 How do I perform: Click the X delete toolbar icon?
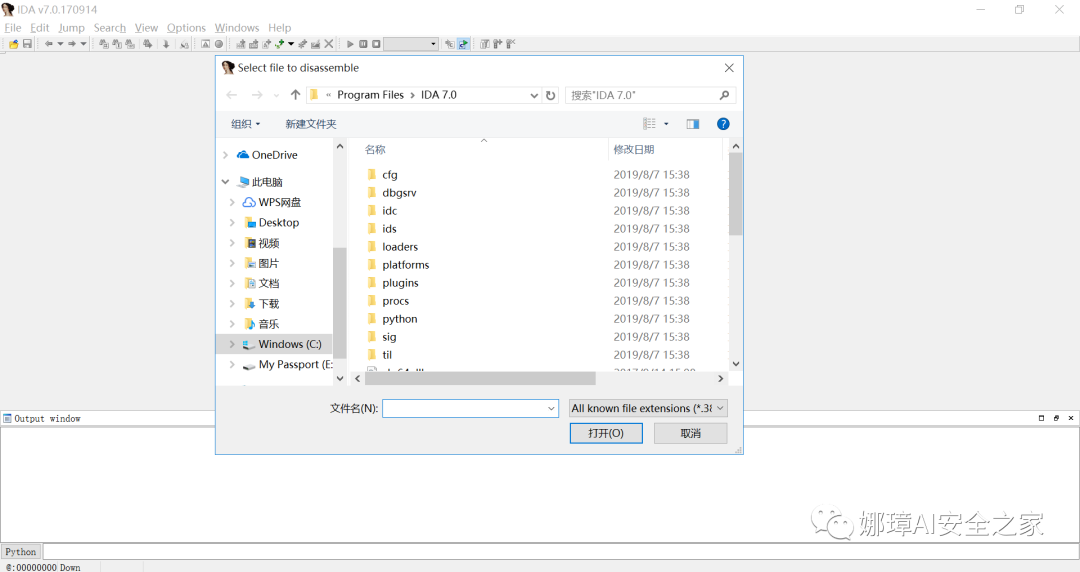[x=329, y=44]
